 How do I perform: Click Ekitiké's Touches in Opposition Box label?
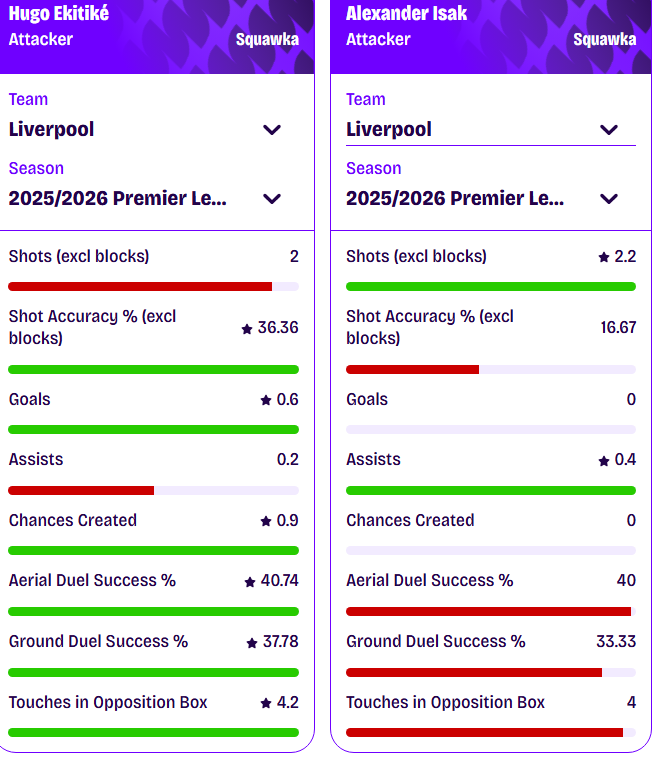pos(108,702)
